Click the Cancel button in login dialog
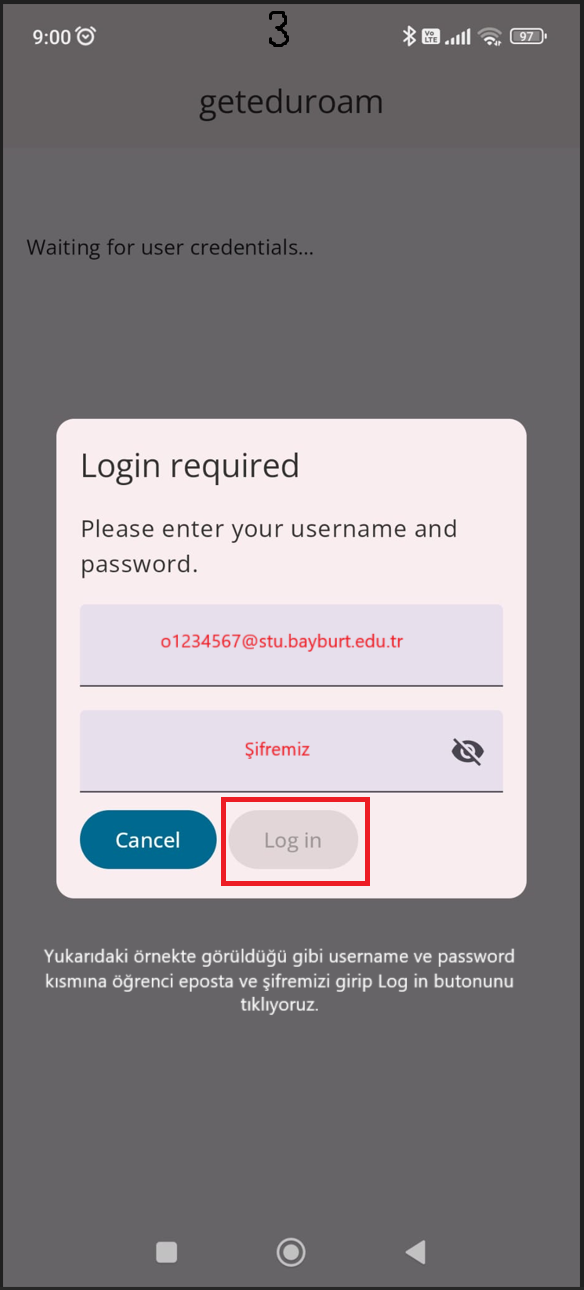This screenshot has width=584, height=1290. click(148, 840)
